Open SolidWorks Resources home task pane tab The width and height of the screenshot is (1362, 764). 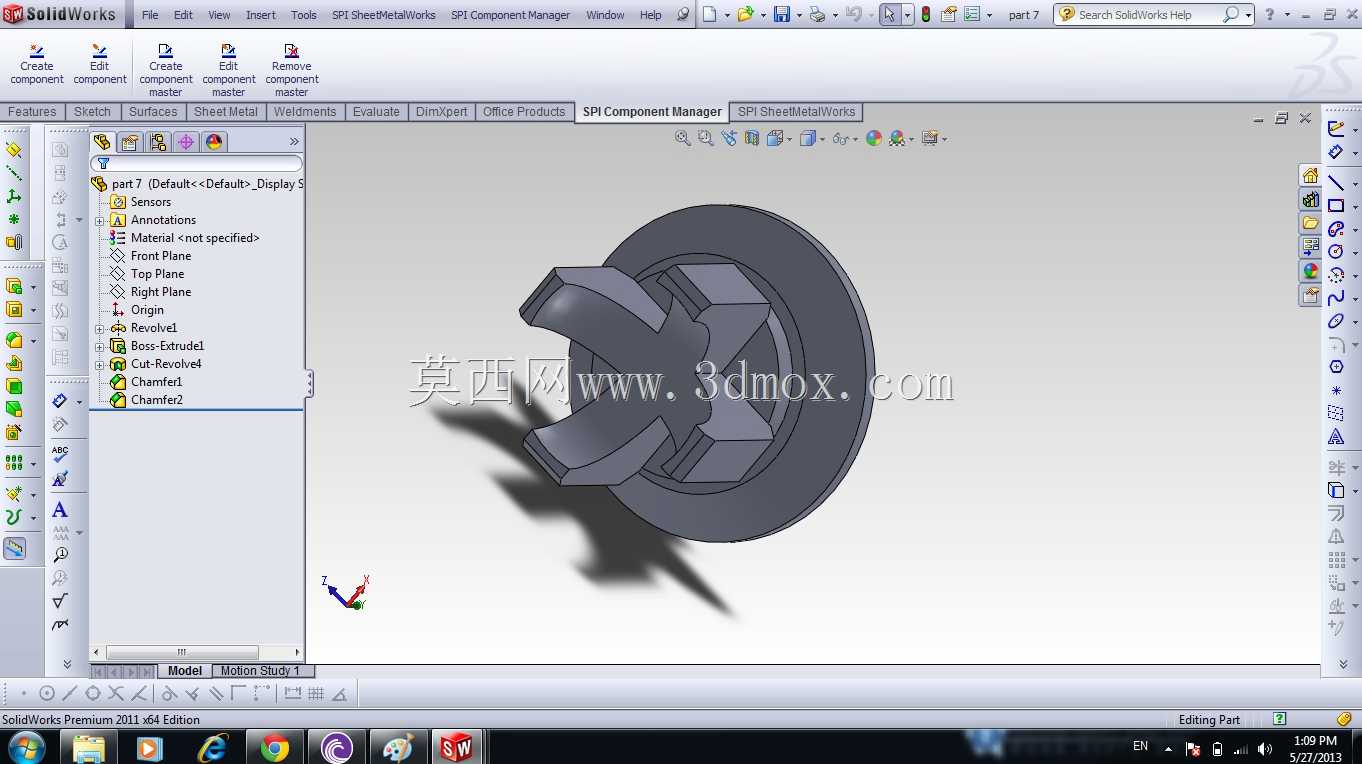pyautogui.click(x=1310, y=176)
